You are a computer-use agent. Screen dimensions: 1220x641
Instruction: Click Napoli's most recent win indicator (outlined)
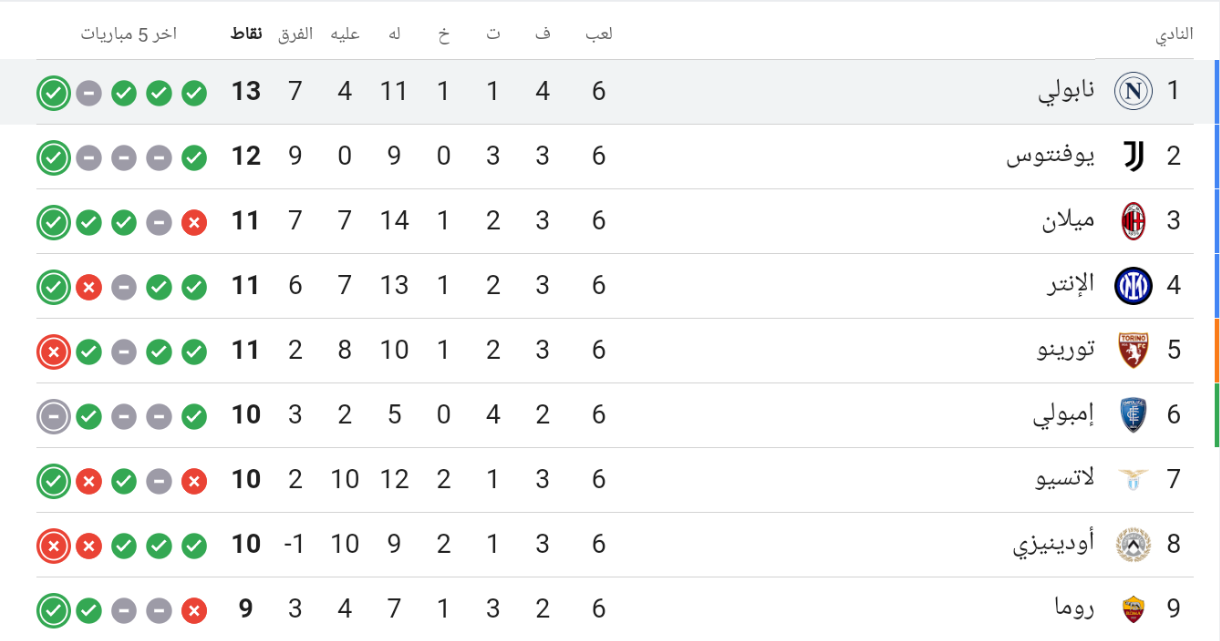[x=54, y=94]
